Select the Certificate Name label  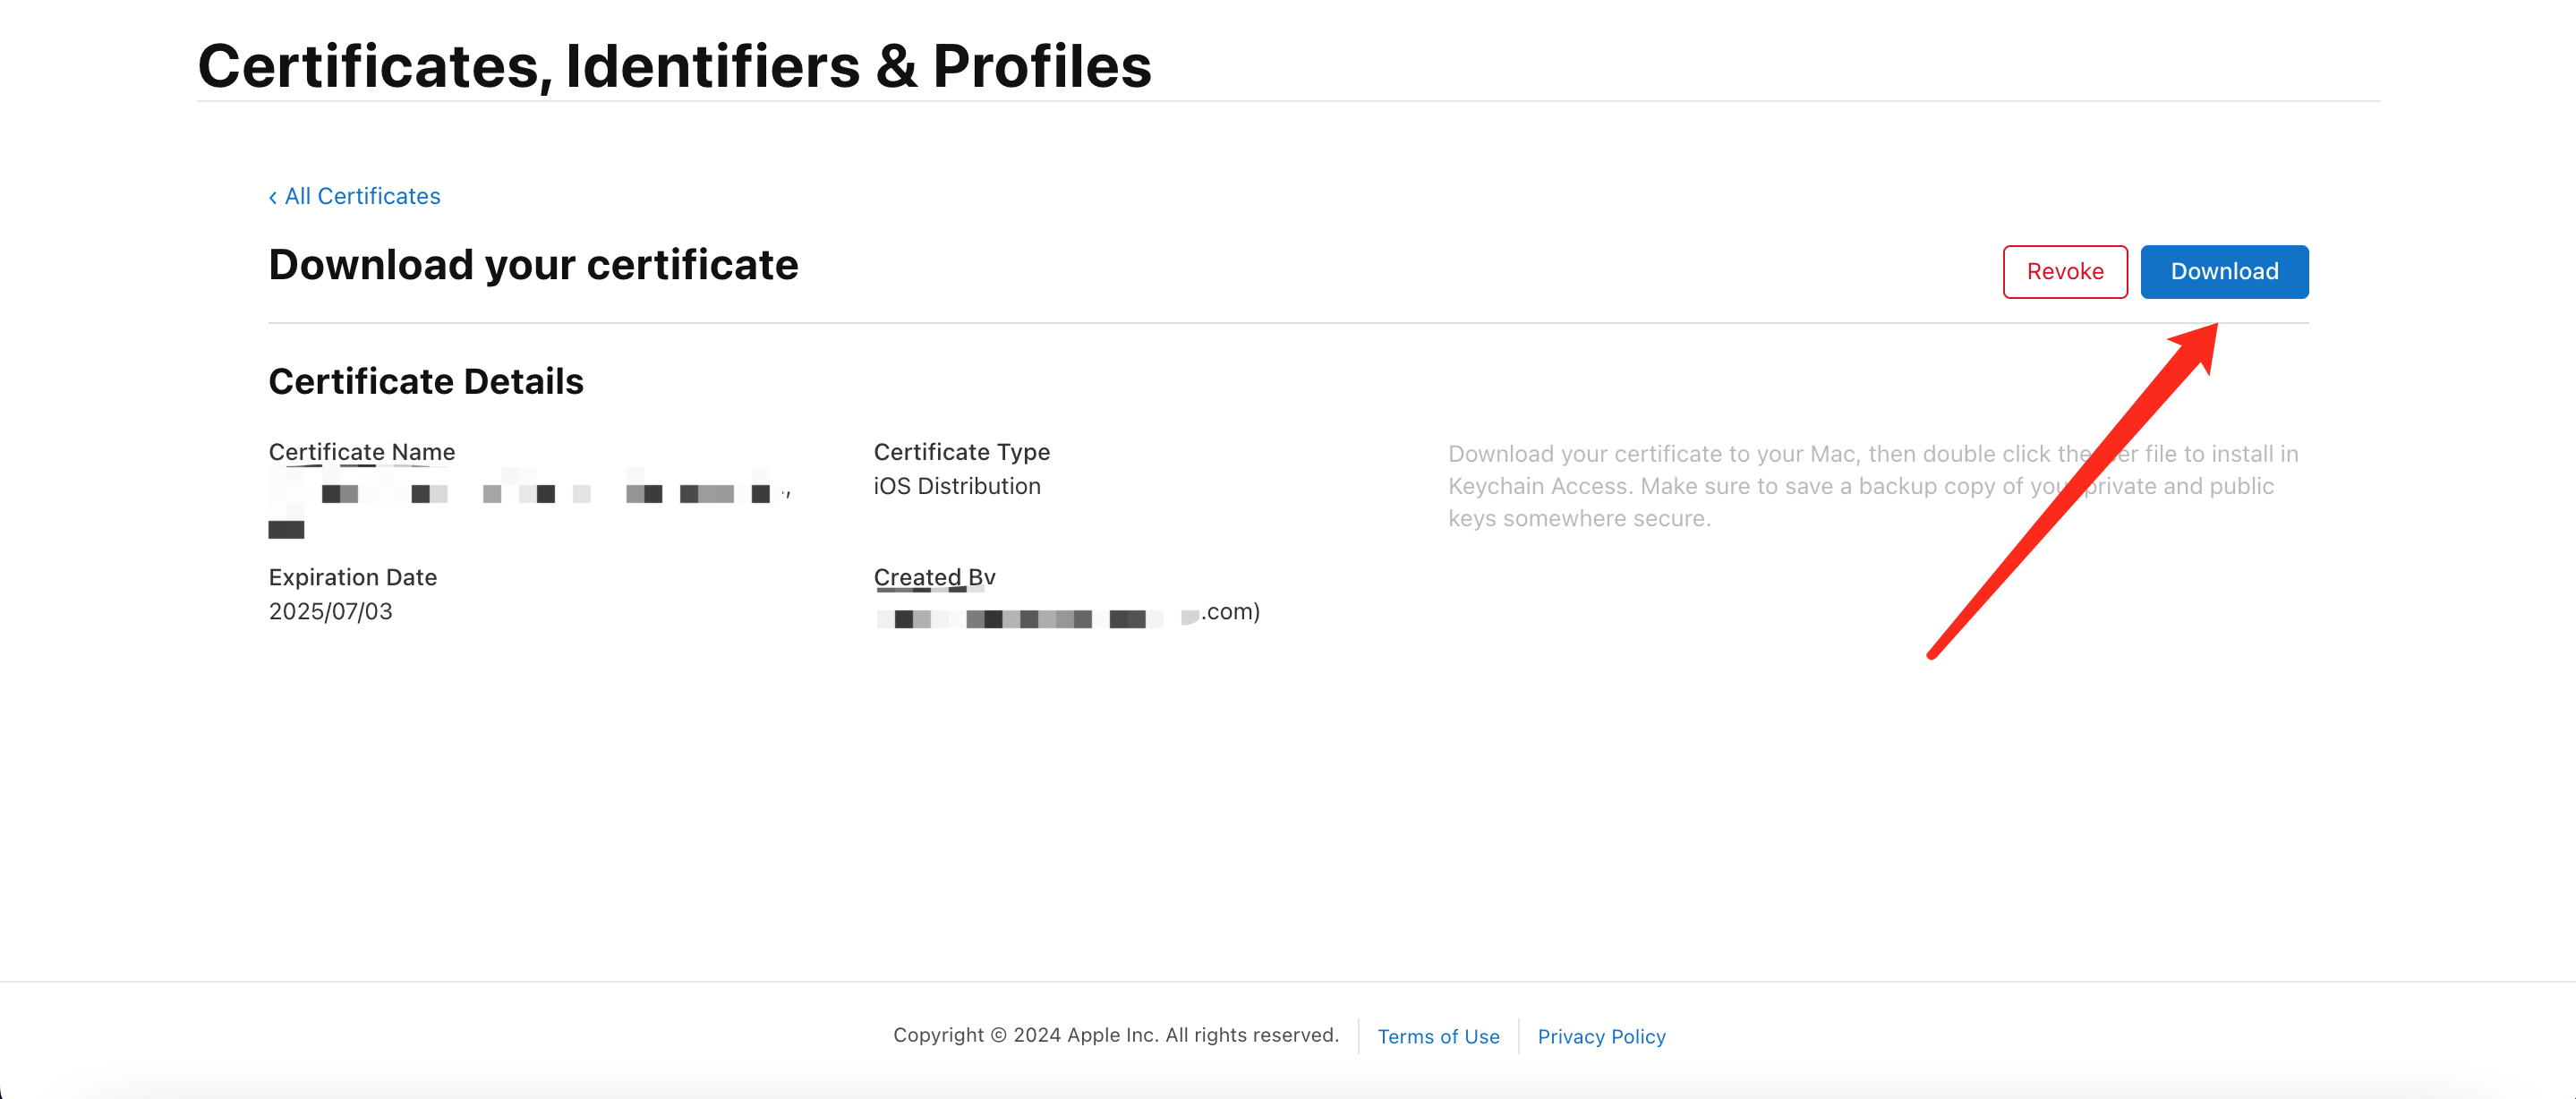[x=362, y=452]
